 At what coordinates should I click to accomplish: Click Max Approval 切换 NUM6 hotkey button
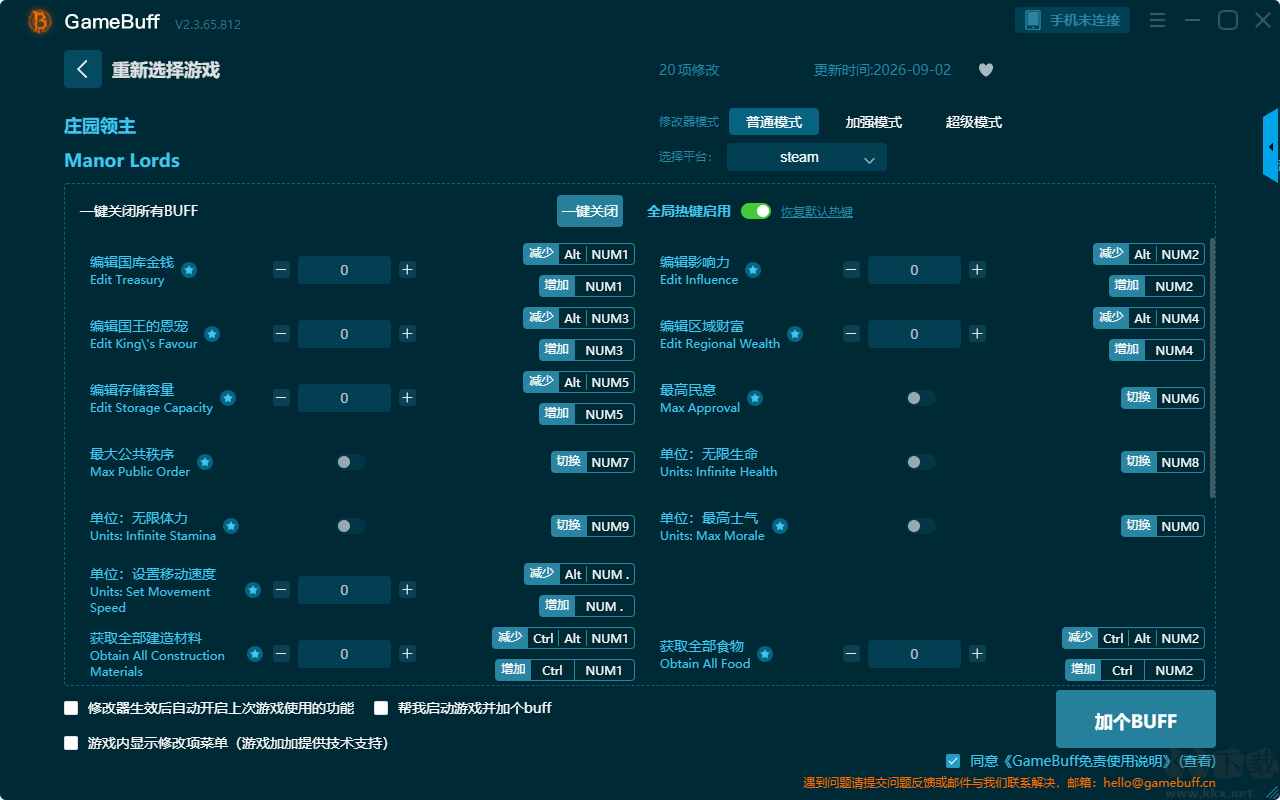coord(1163,398)
